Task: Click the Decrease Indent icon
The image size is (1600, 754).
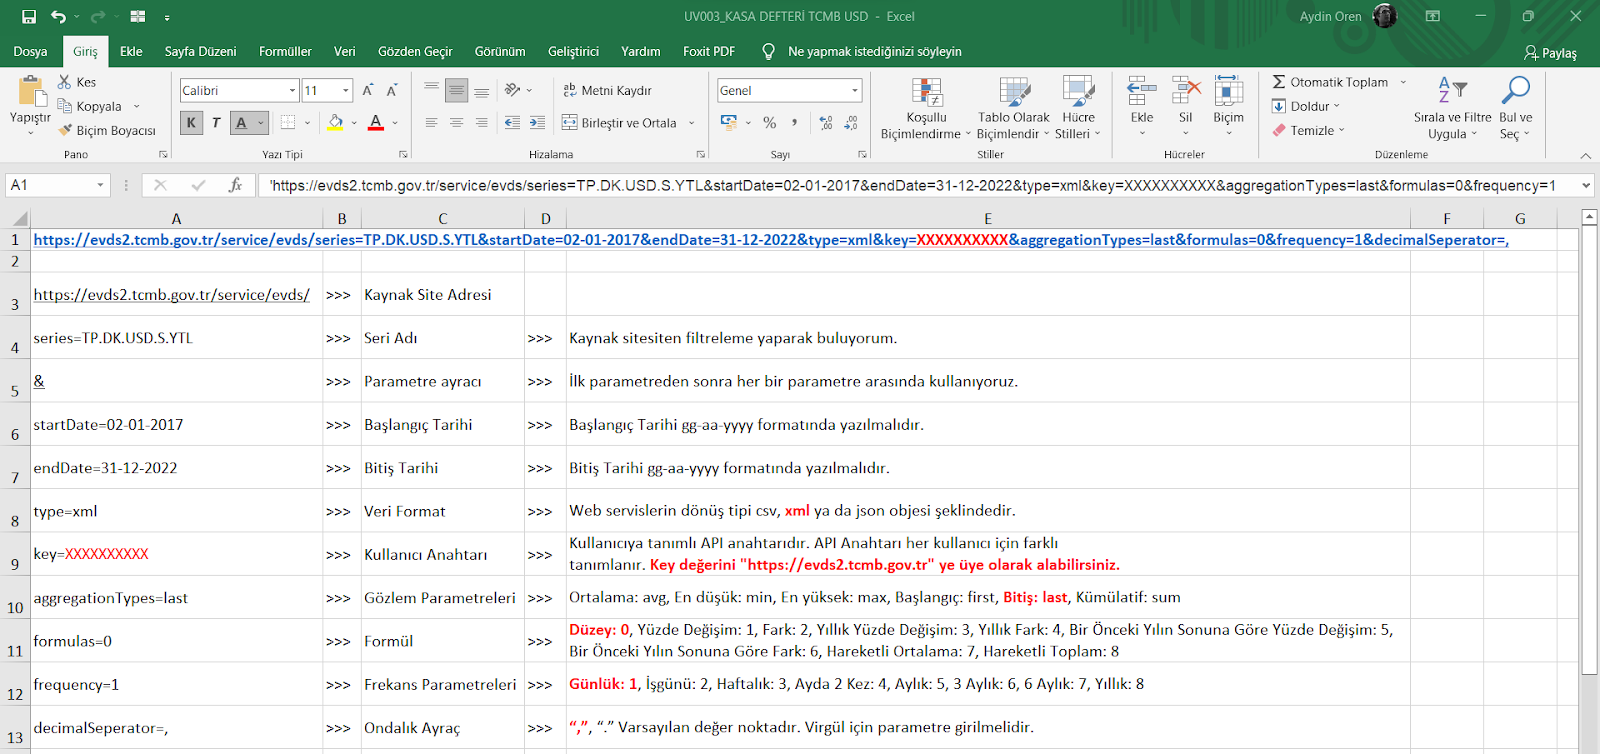Action: click(x=512, y=122)
